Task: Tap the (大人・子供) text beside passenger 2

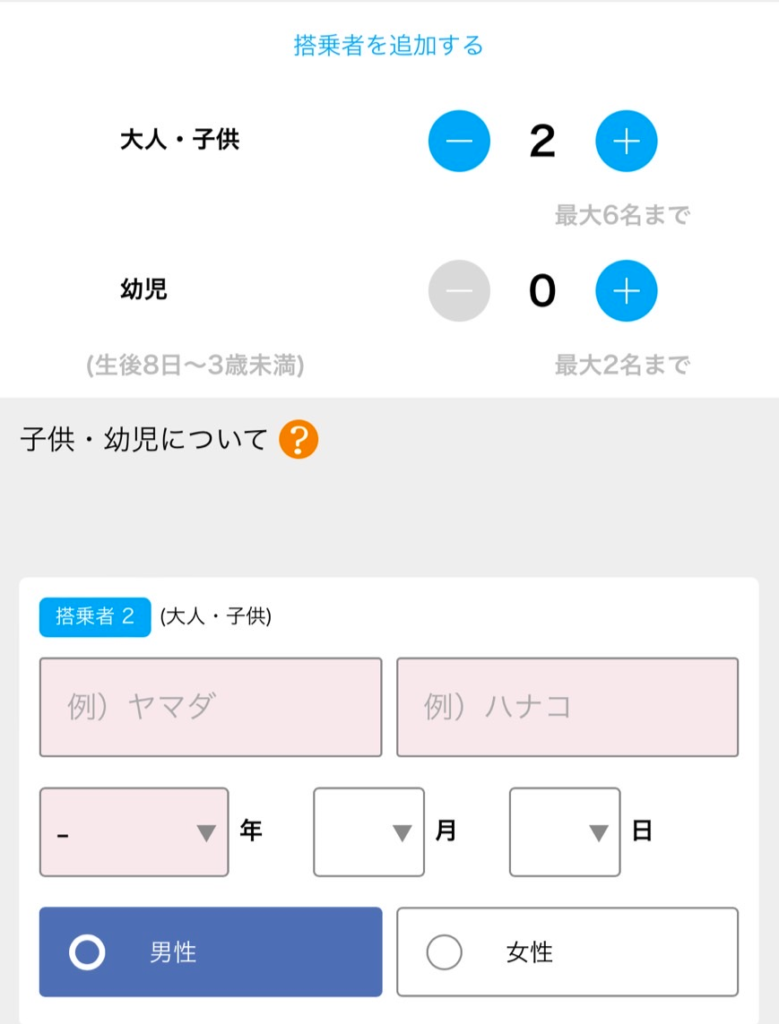Action: tap(216, 617)
